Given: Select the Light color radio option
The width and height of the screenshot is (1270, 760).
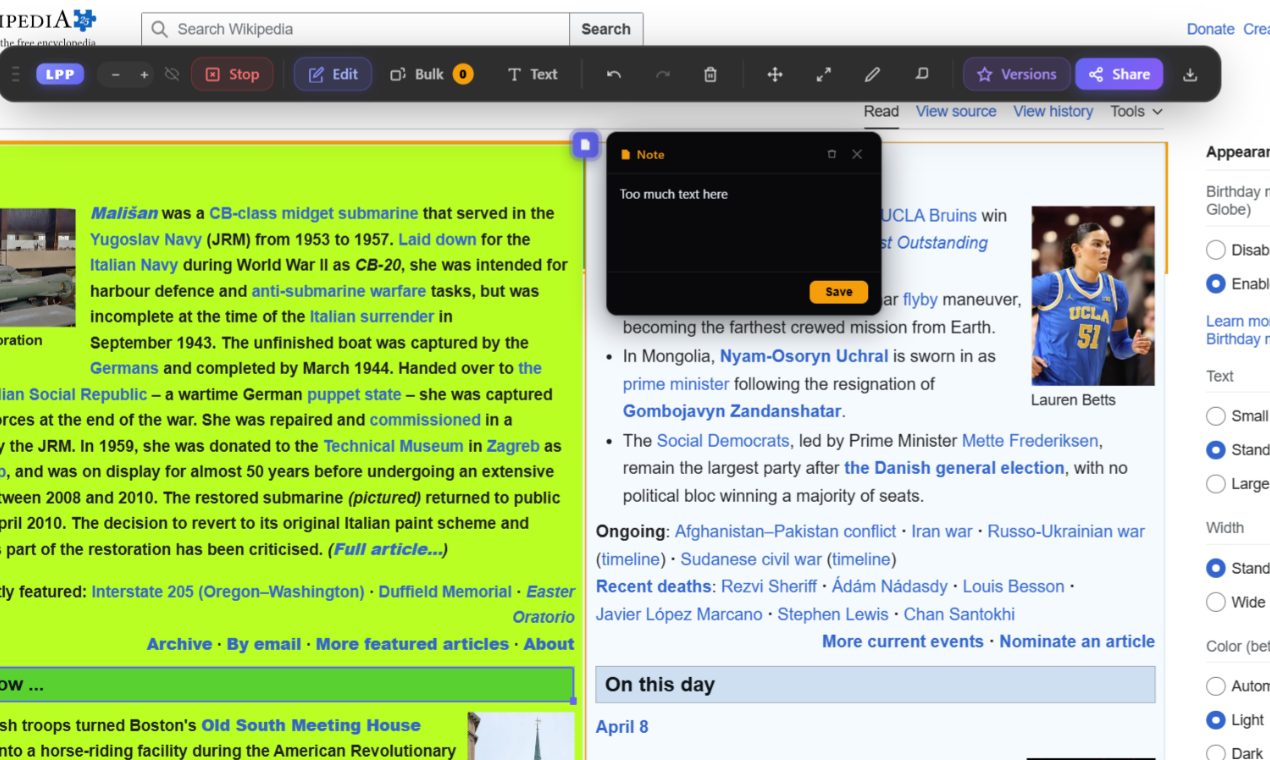Looking at the screenshot, I should pos(1216,720).
